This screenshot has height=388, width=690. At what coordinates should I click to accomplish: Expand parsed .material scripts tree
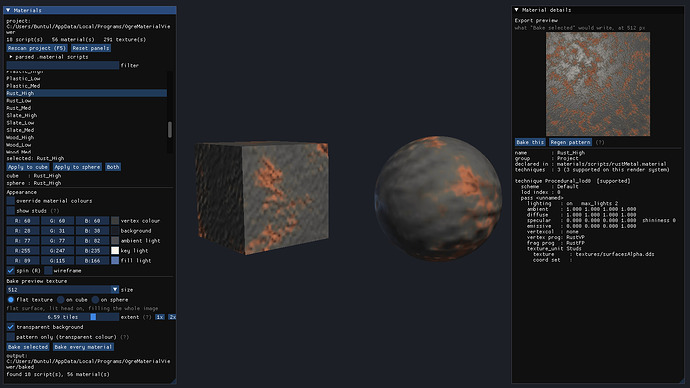coord(11,57)
